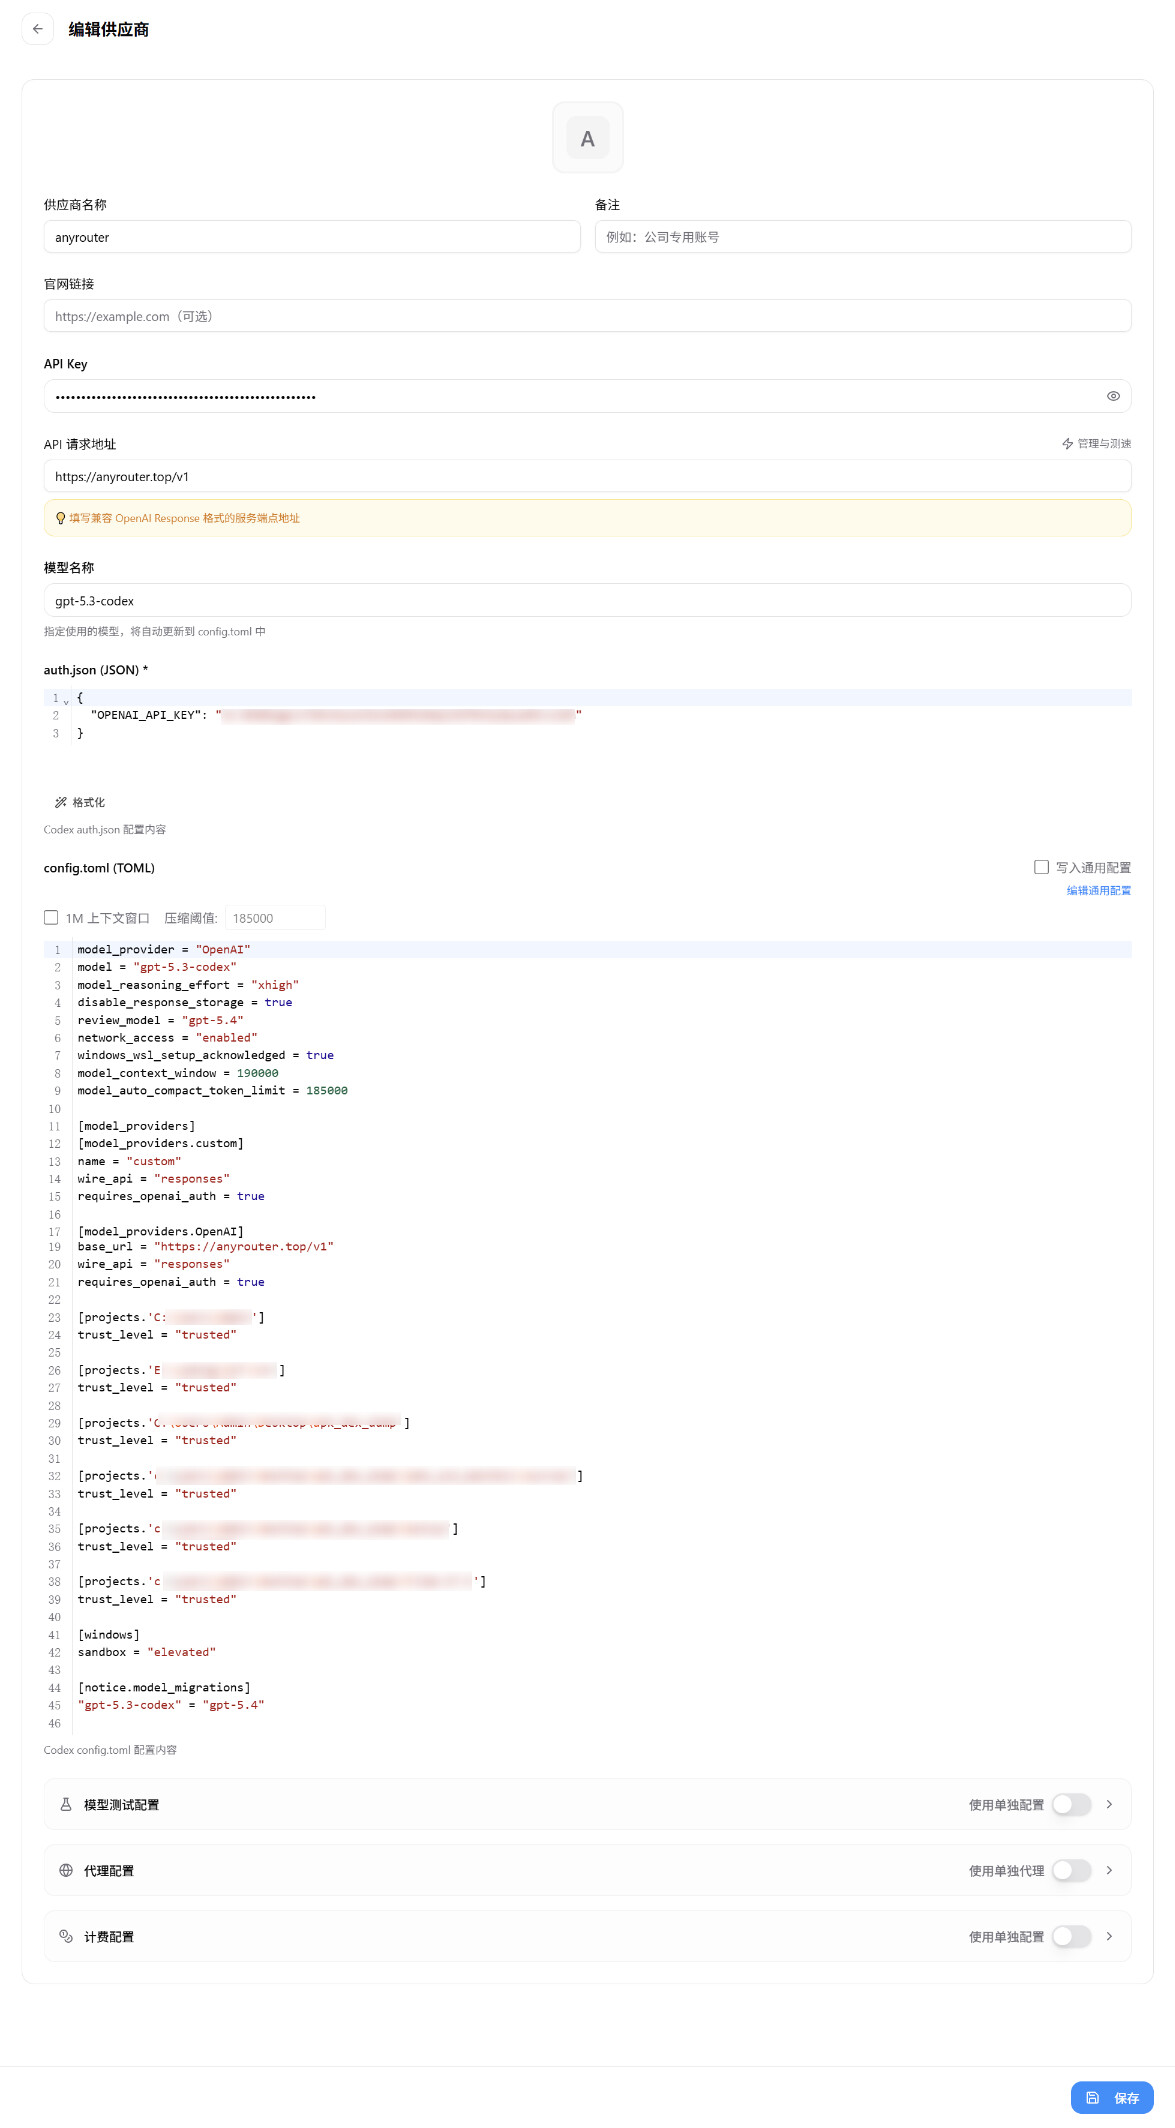Click the 保存 button
Image resolution: width=1175 pixels, height=2128 pixels.
[1112, 2098]
